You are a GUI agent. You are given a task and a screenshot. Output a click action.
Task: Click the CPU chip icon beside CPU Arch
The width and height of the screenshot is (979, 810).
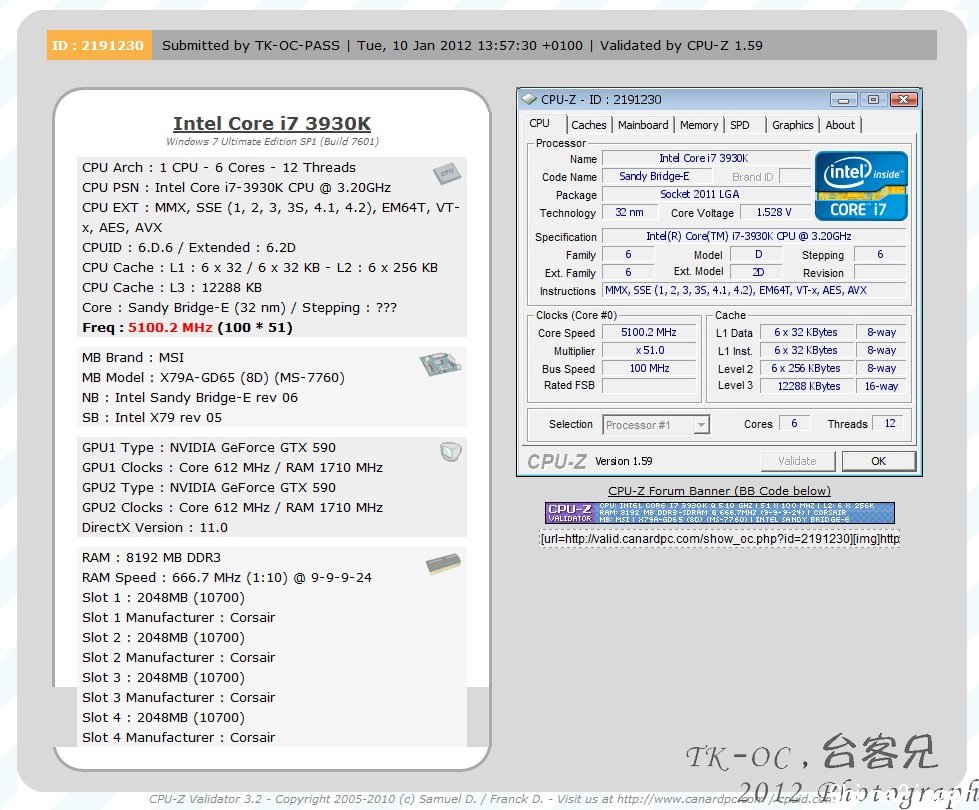pos(447,172)
